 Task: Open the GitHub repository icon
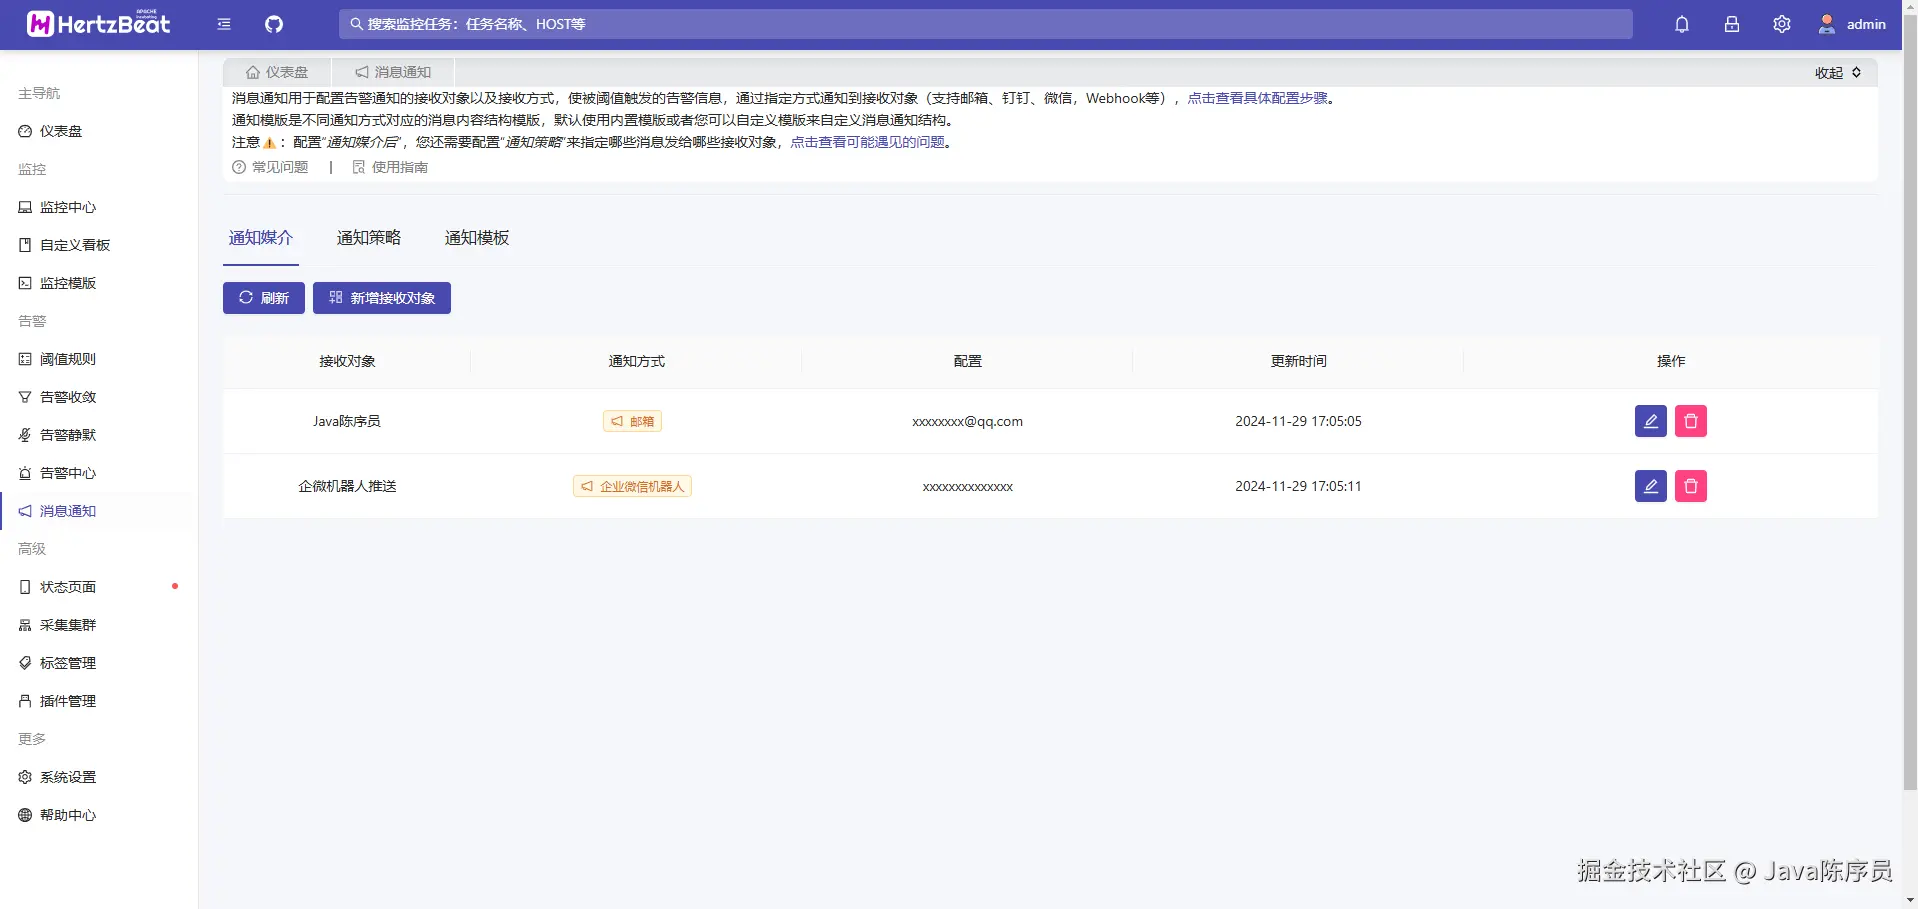tap(274, 24)
